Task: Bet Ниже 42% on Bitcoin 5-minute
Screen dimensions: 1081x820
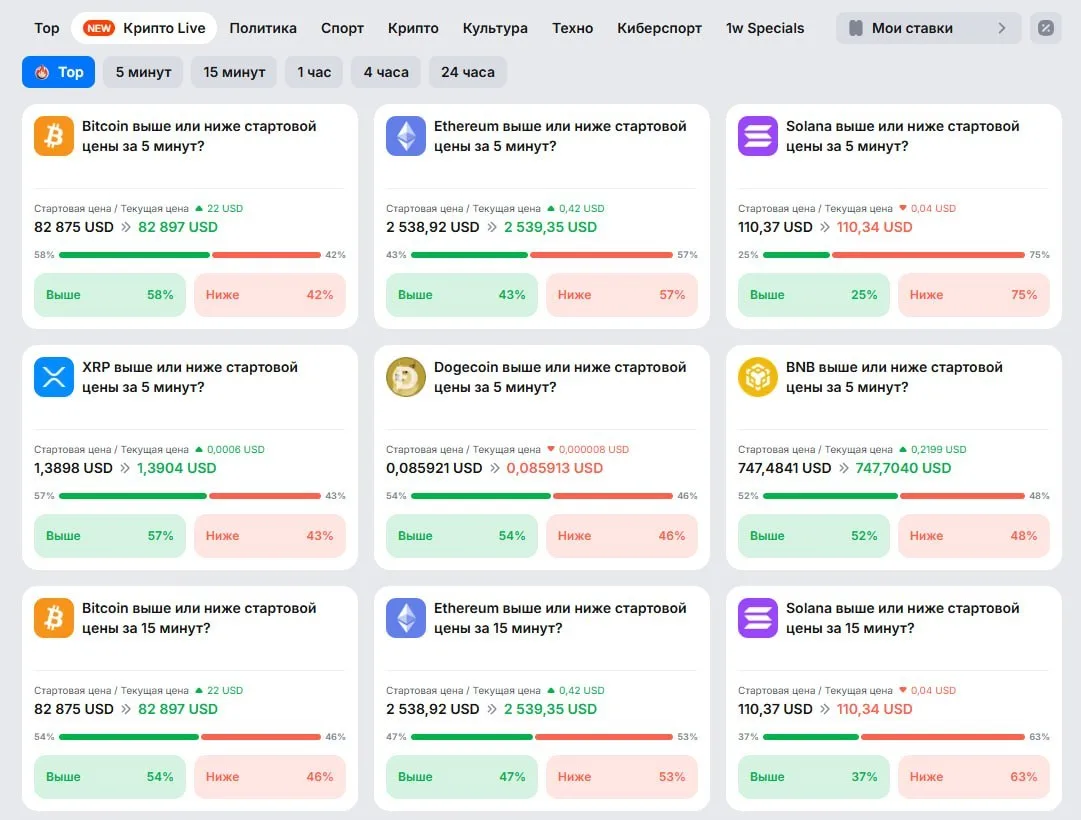Action: [270, 295]
